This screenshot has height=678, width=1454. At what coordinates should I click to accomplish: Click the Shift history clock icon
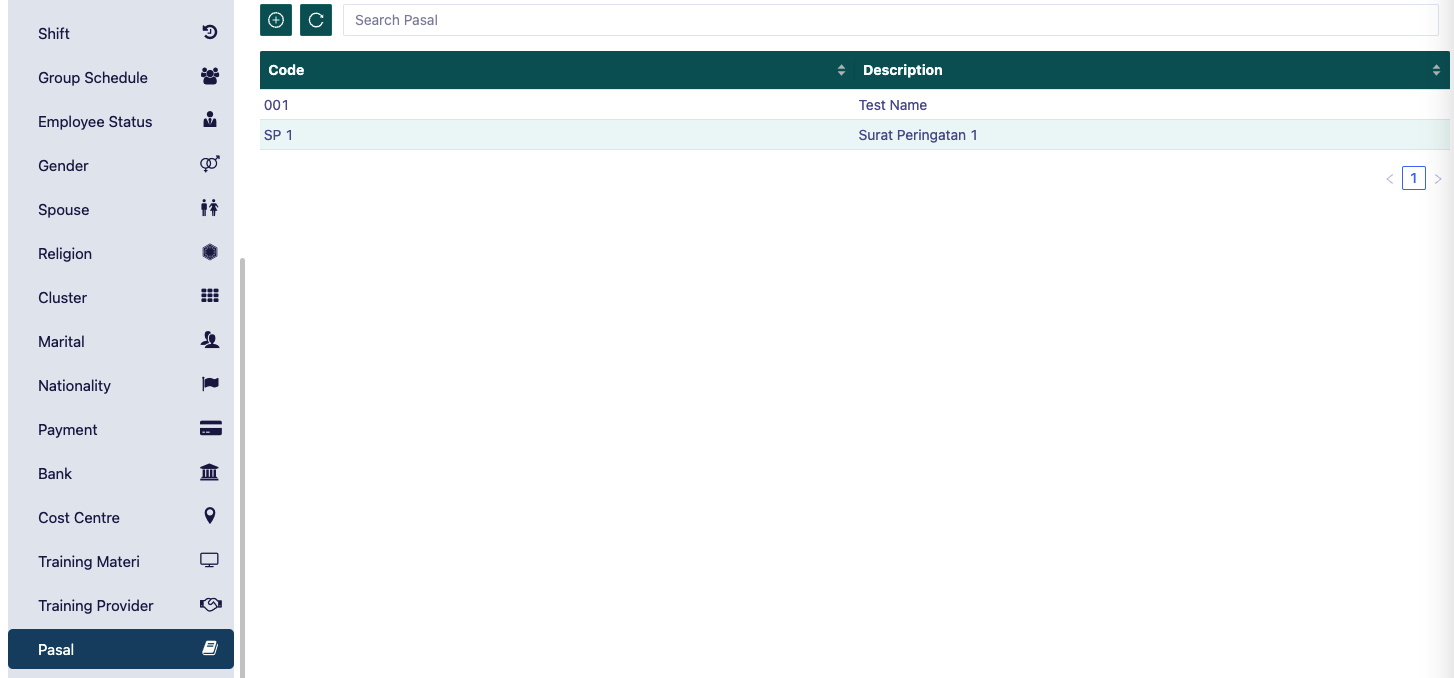pos(210,33)
